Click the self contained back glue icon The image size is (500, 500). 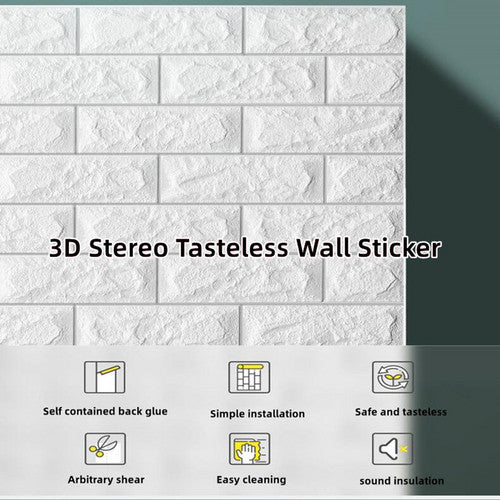(105, 377)
